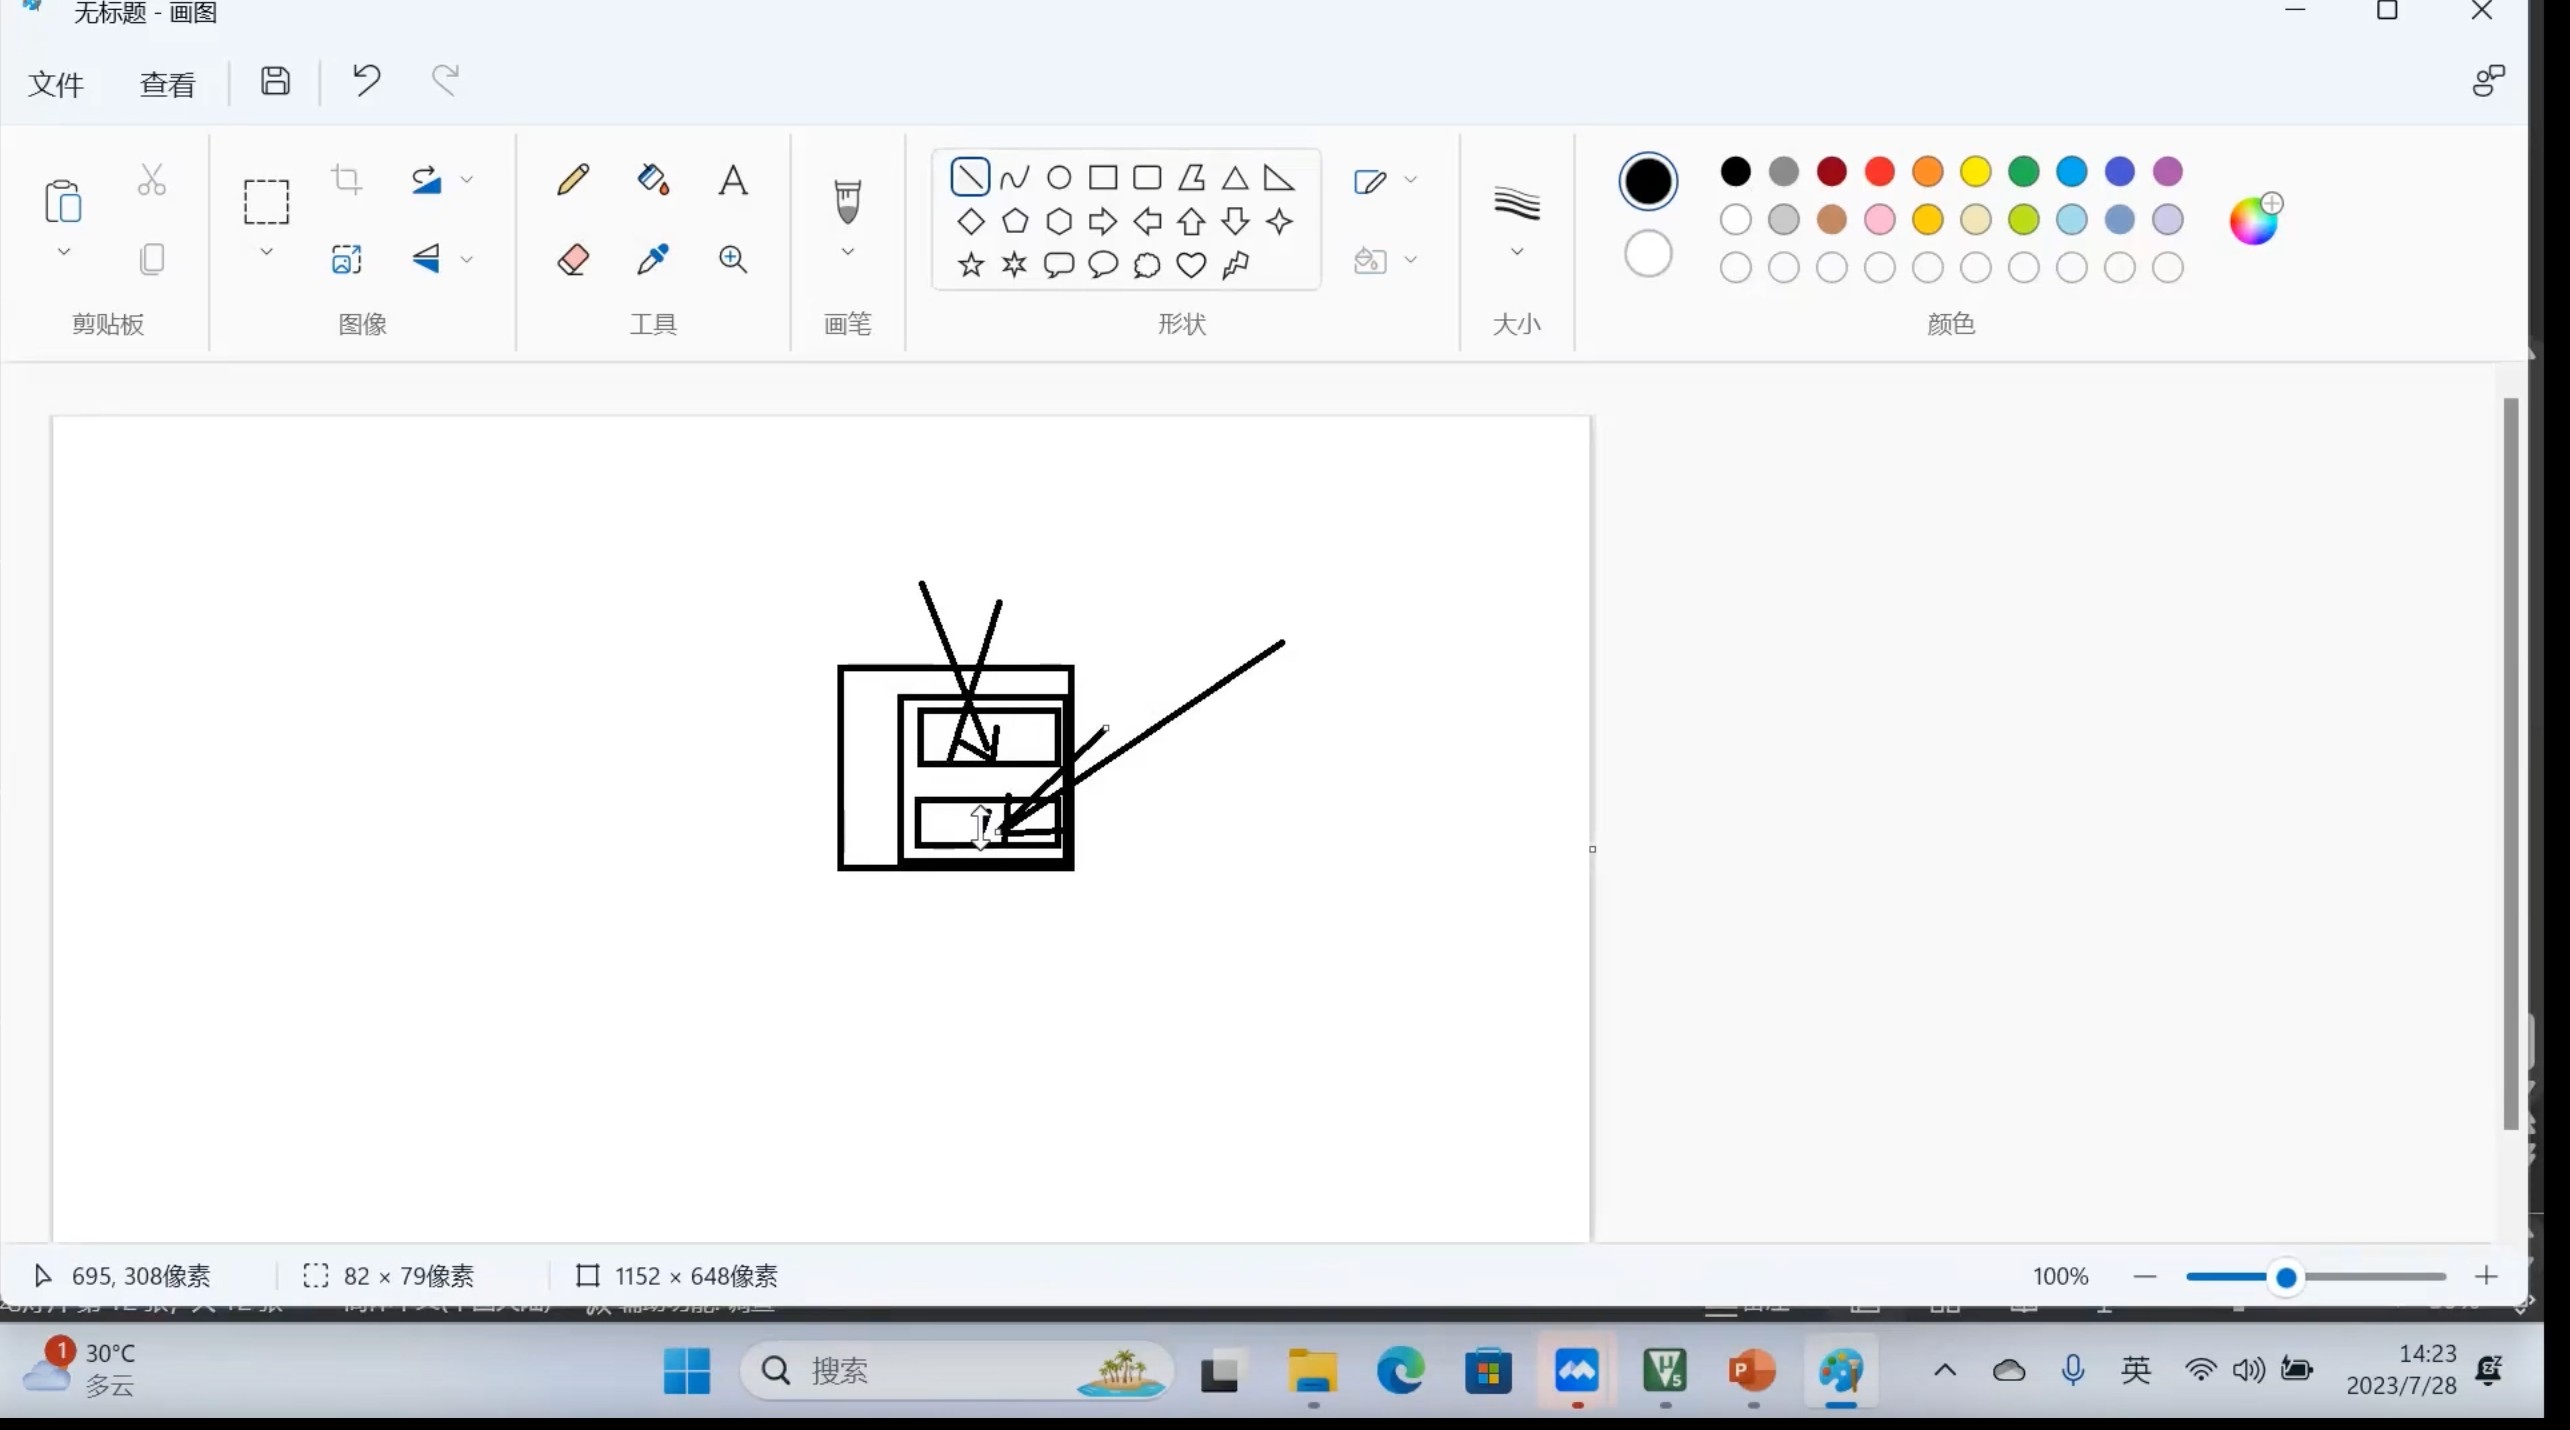The image size is (2570, 1430).
Task: Open the Windows Start menu
Action: click(687, 1371)
